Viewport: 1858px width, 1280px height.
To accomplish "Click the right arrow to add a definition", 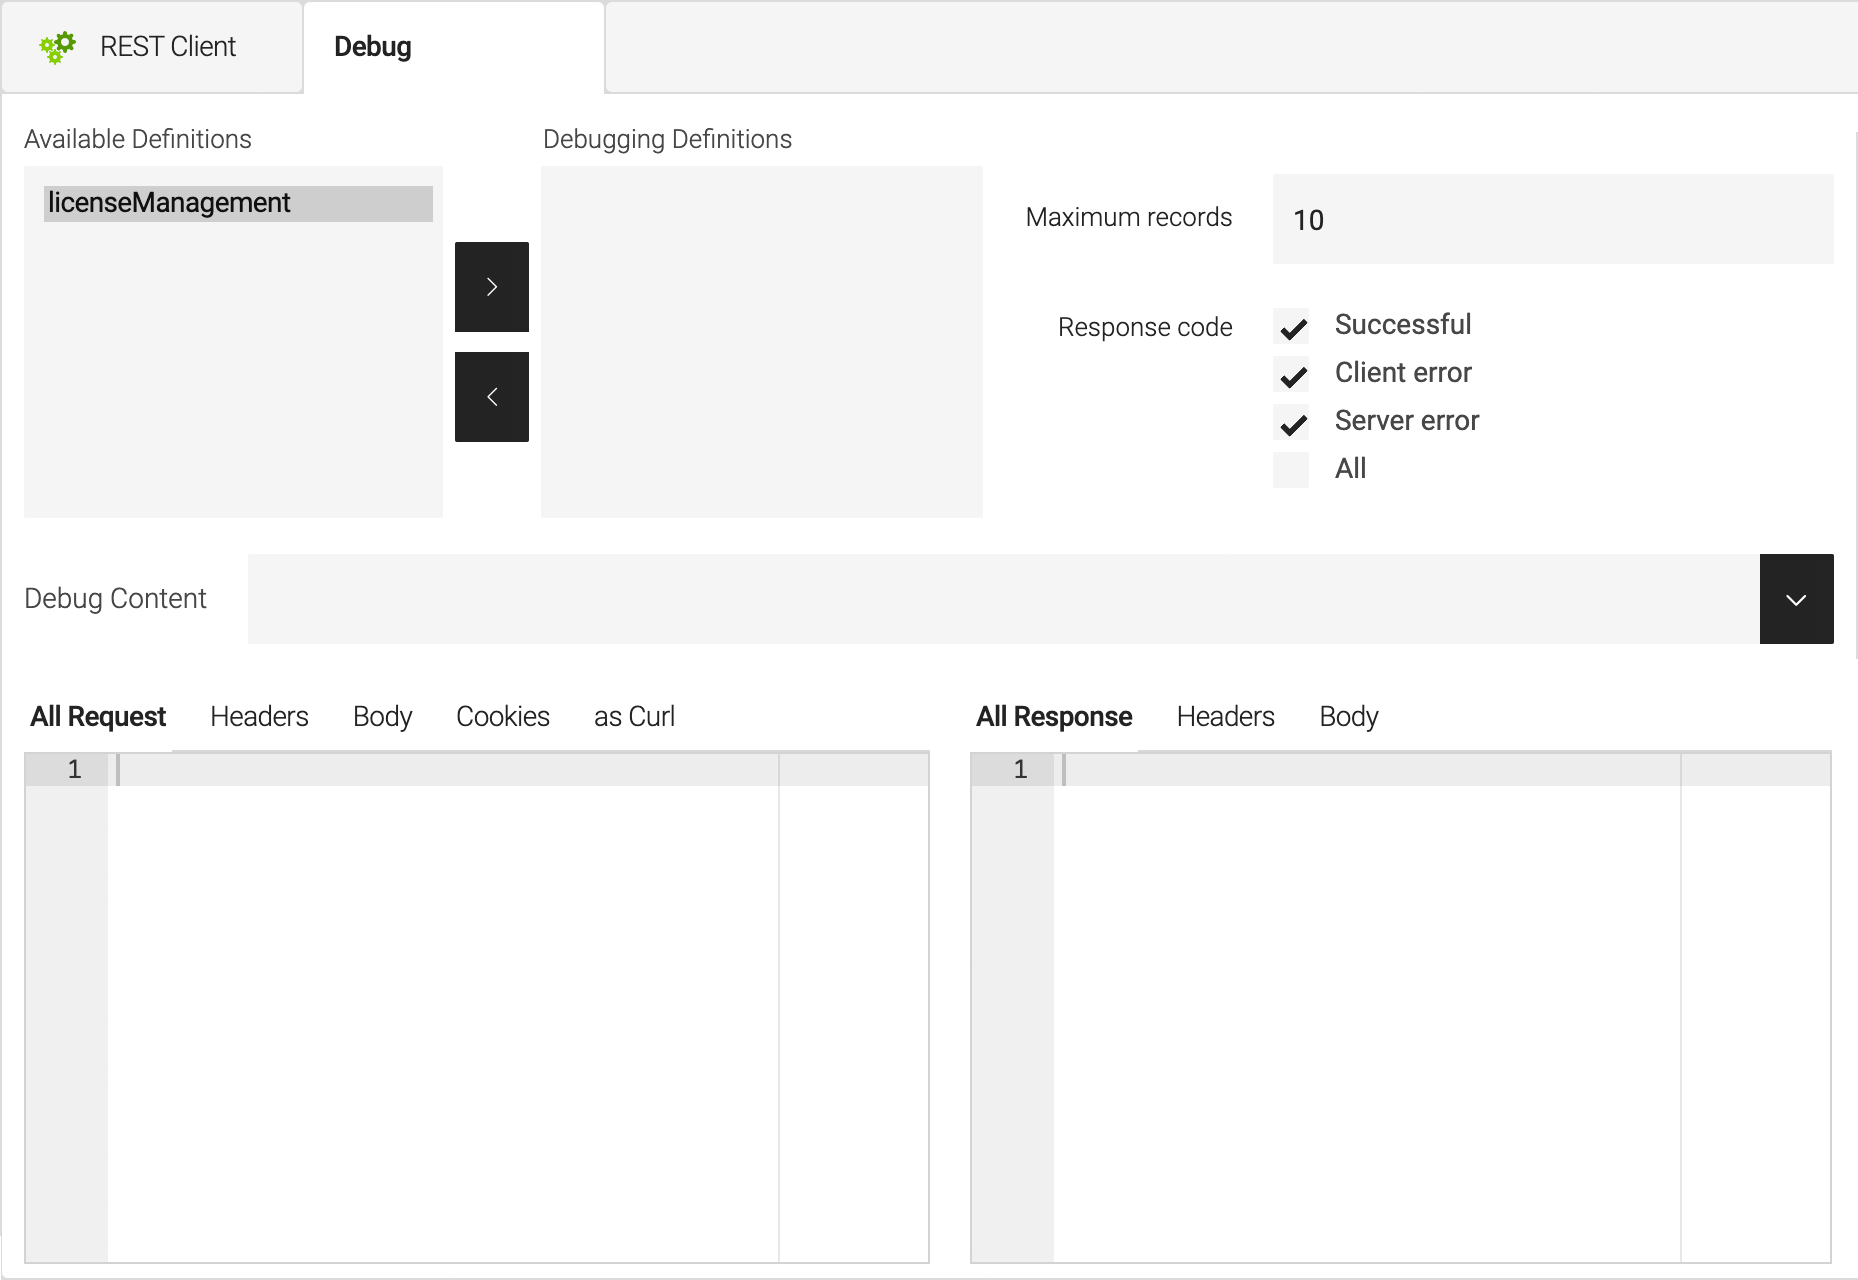I will pos(491,287).
